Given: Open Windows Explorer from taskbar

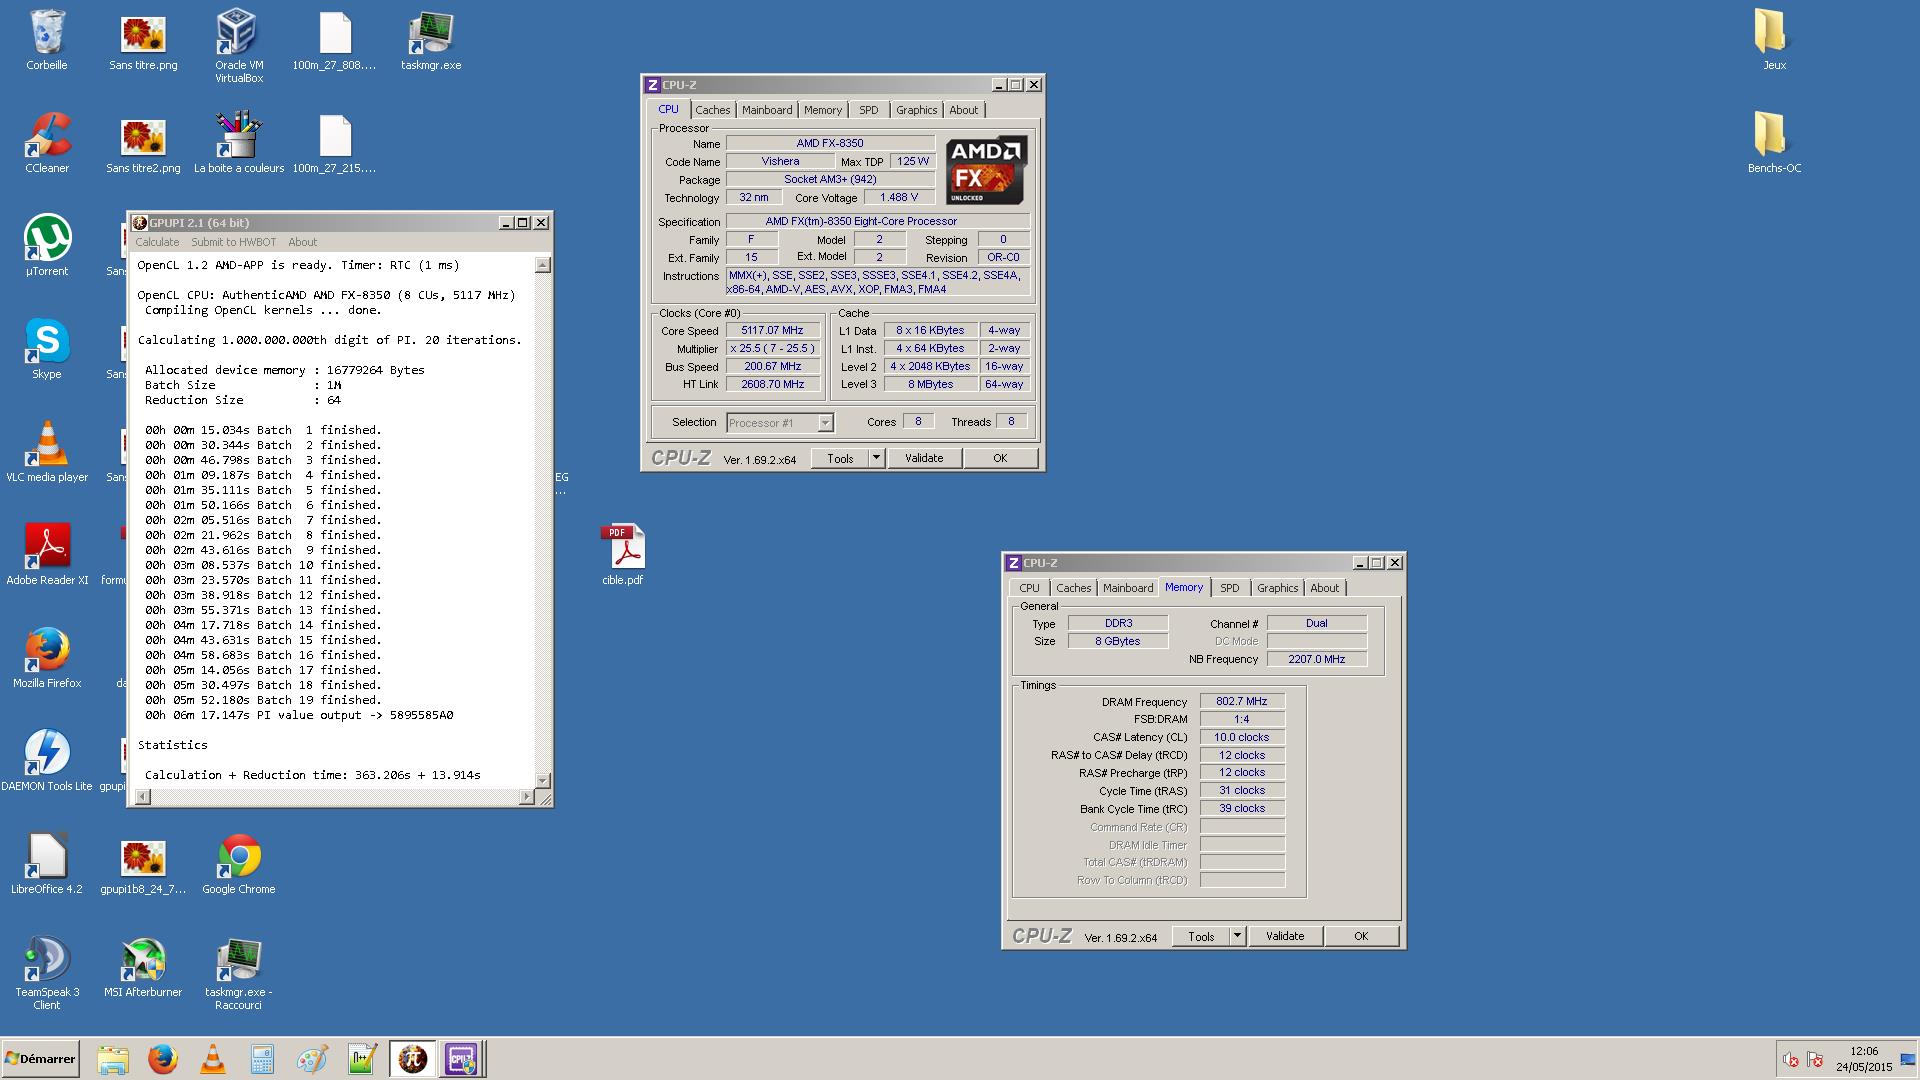Looking at the screenshot, I should [x=113, y=1059].
